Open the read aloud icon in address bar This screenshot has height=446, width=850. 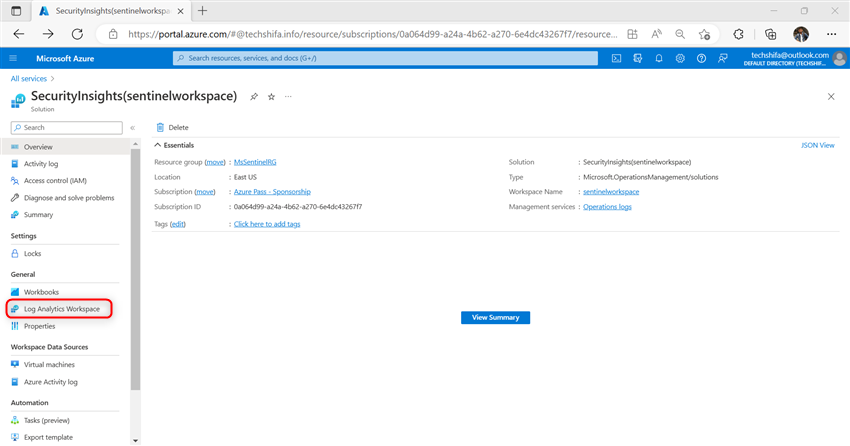pyautogui.click(x=656, y=34)
